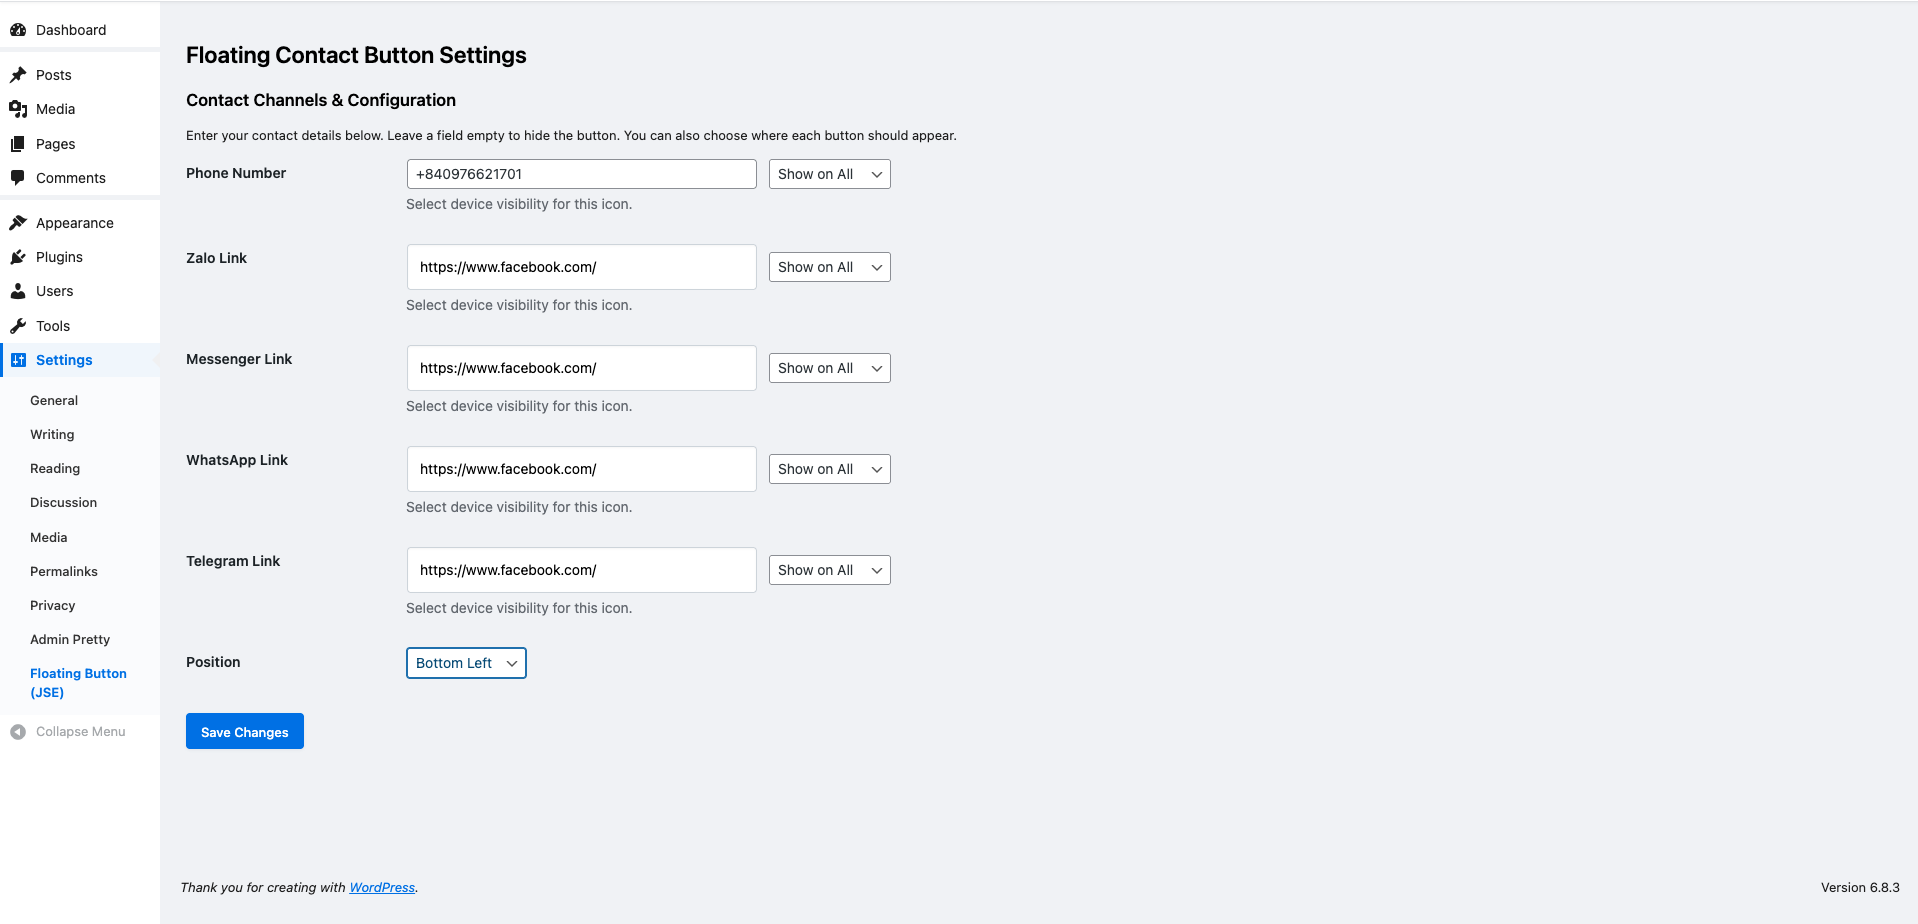Click the Appearance paintbrush icon

[x=18, y=223]
